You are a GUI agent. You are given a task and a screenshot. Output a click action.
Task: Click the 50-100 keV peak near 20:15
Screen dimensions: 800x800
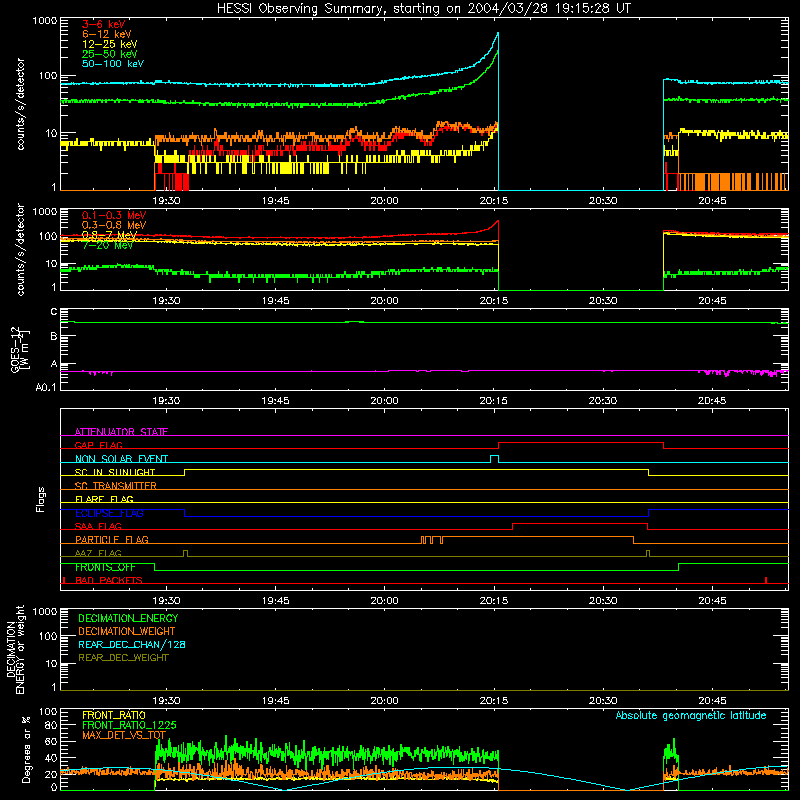[x=497, y=36]
